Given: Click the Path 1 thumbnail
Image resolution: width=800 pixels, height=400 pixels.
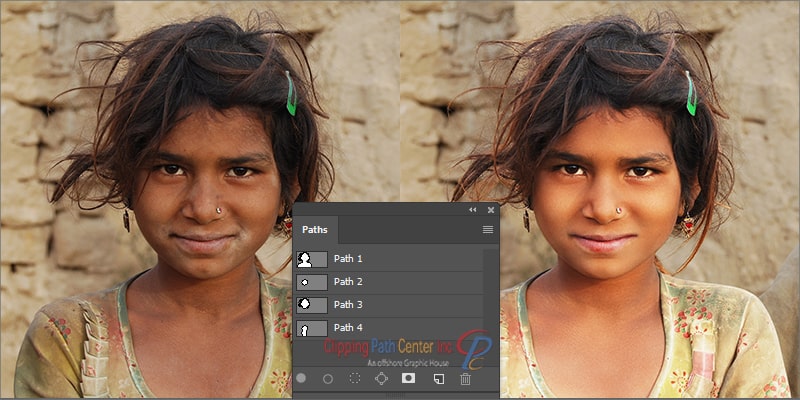Looking at the screenshot, I should (312, 259).
